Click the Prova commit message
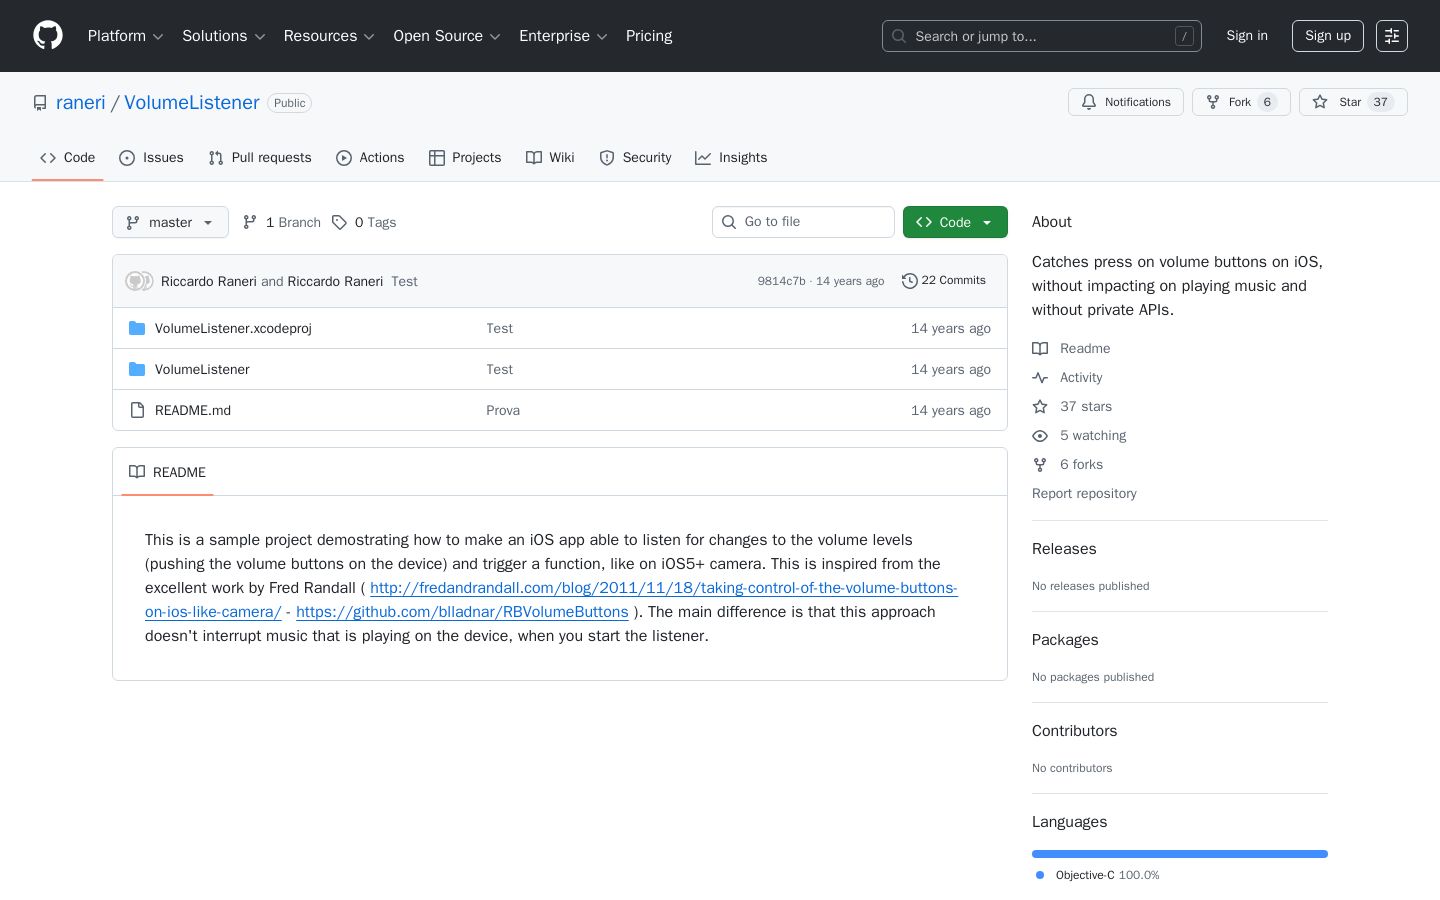Image resolution: width=1440 pixels, height=900 pixels. [x=503, y=410]
